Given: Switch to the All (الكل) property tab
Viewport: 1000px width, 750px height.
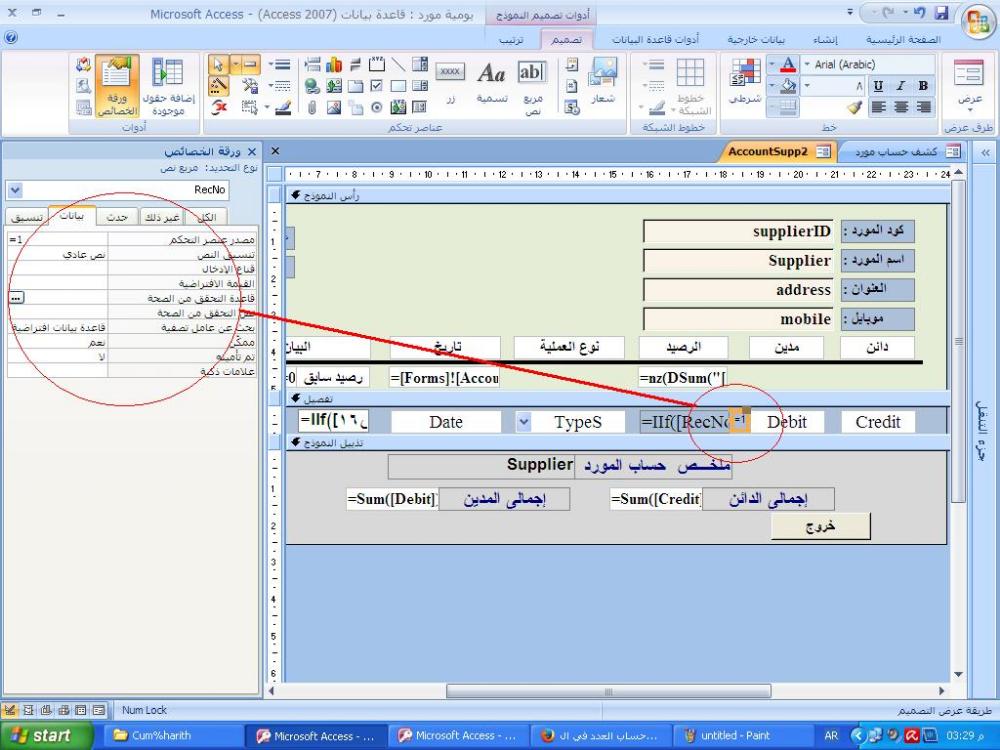Looking at the screenshot, I should (207, 217).
